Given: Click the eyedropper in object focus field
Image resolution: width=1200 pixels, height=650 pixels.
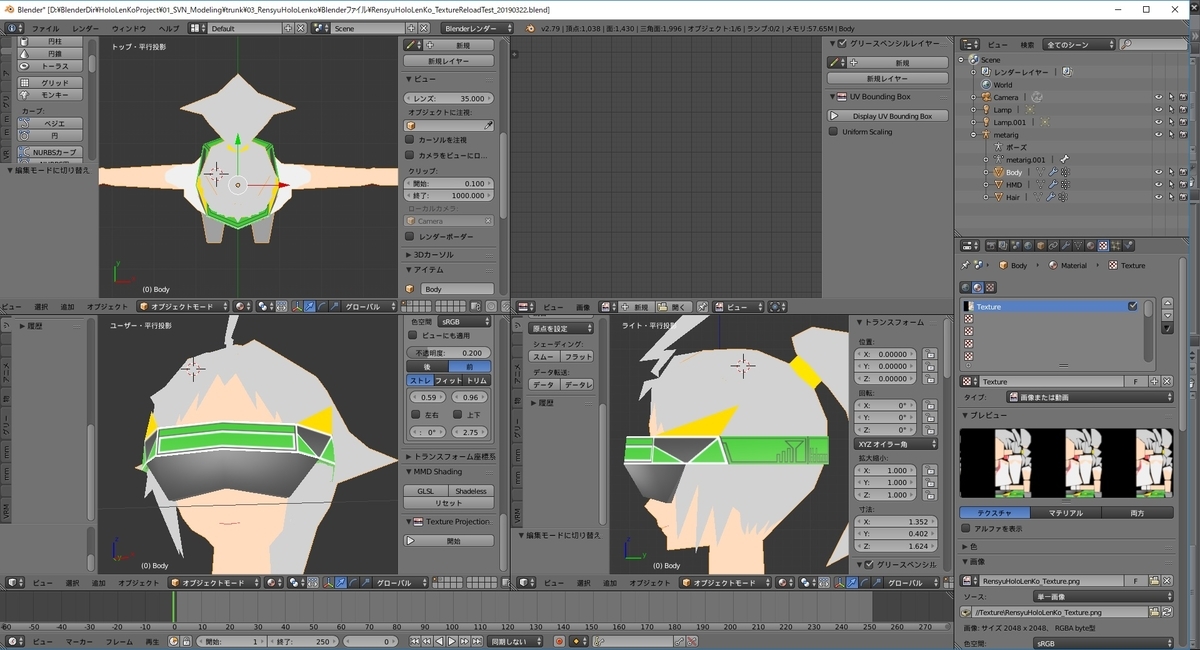Looking at the screenshot, I should pyautogui.click(x=488, y=126).
